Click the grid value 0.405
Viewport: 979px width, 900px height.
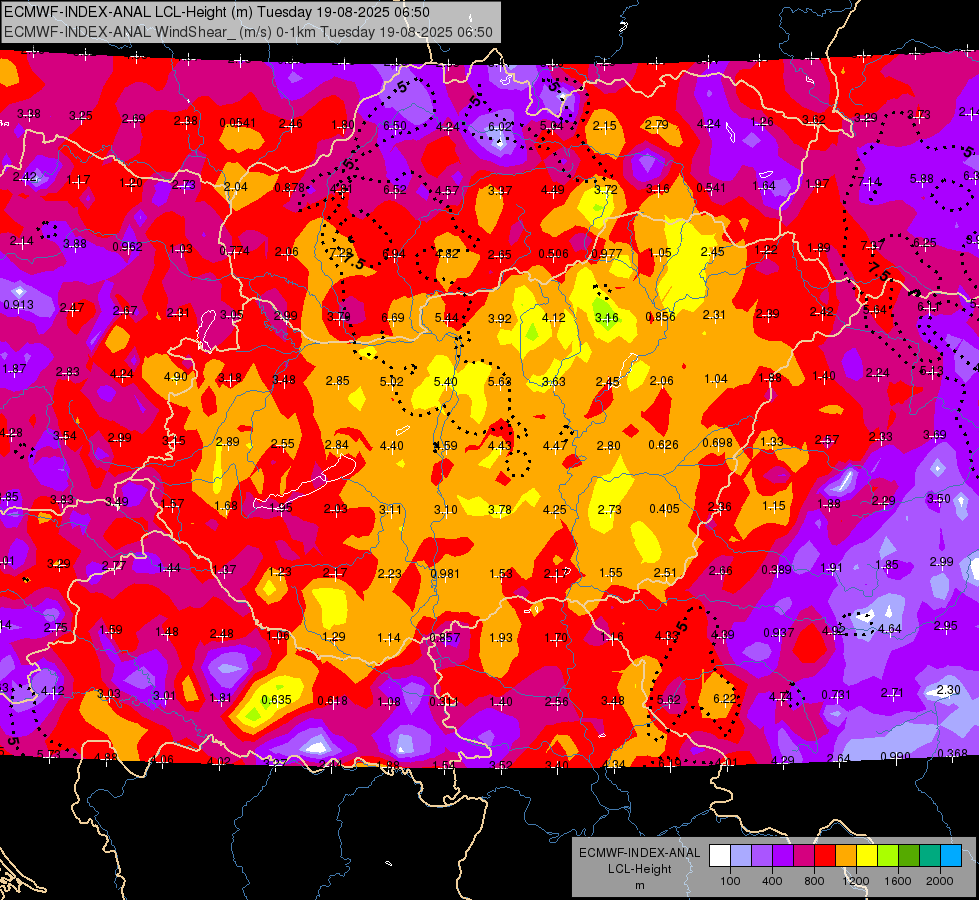(x=664, y=508)
